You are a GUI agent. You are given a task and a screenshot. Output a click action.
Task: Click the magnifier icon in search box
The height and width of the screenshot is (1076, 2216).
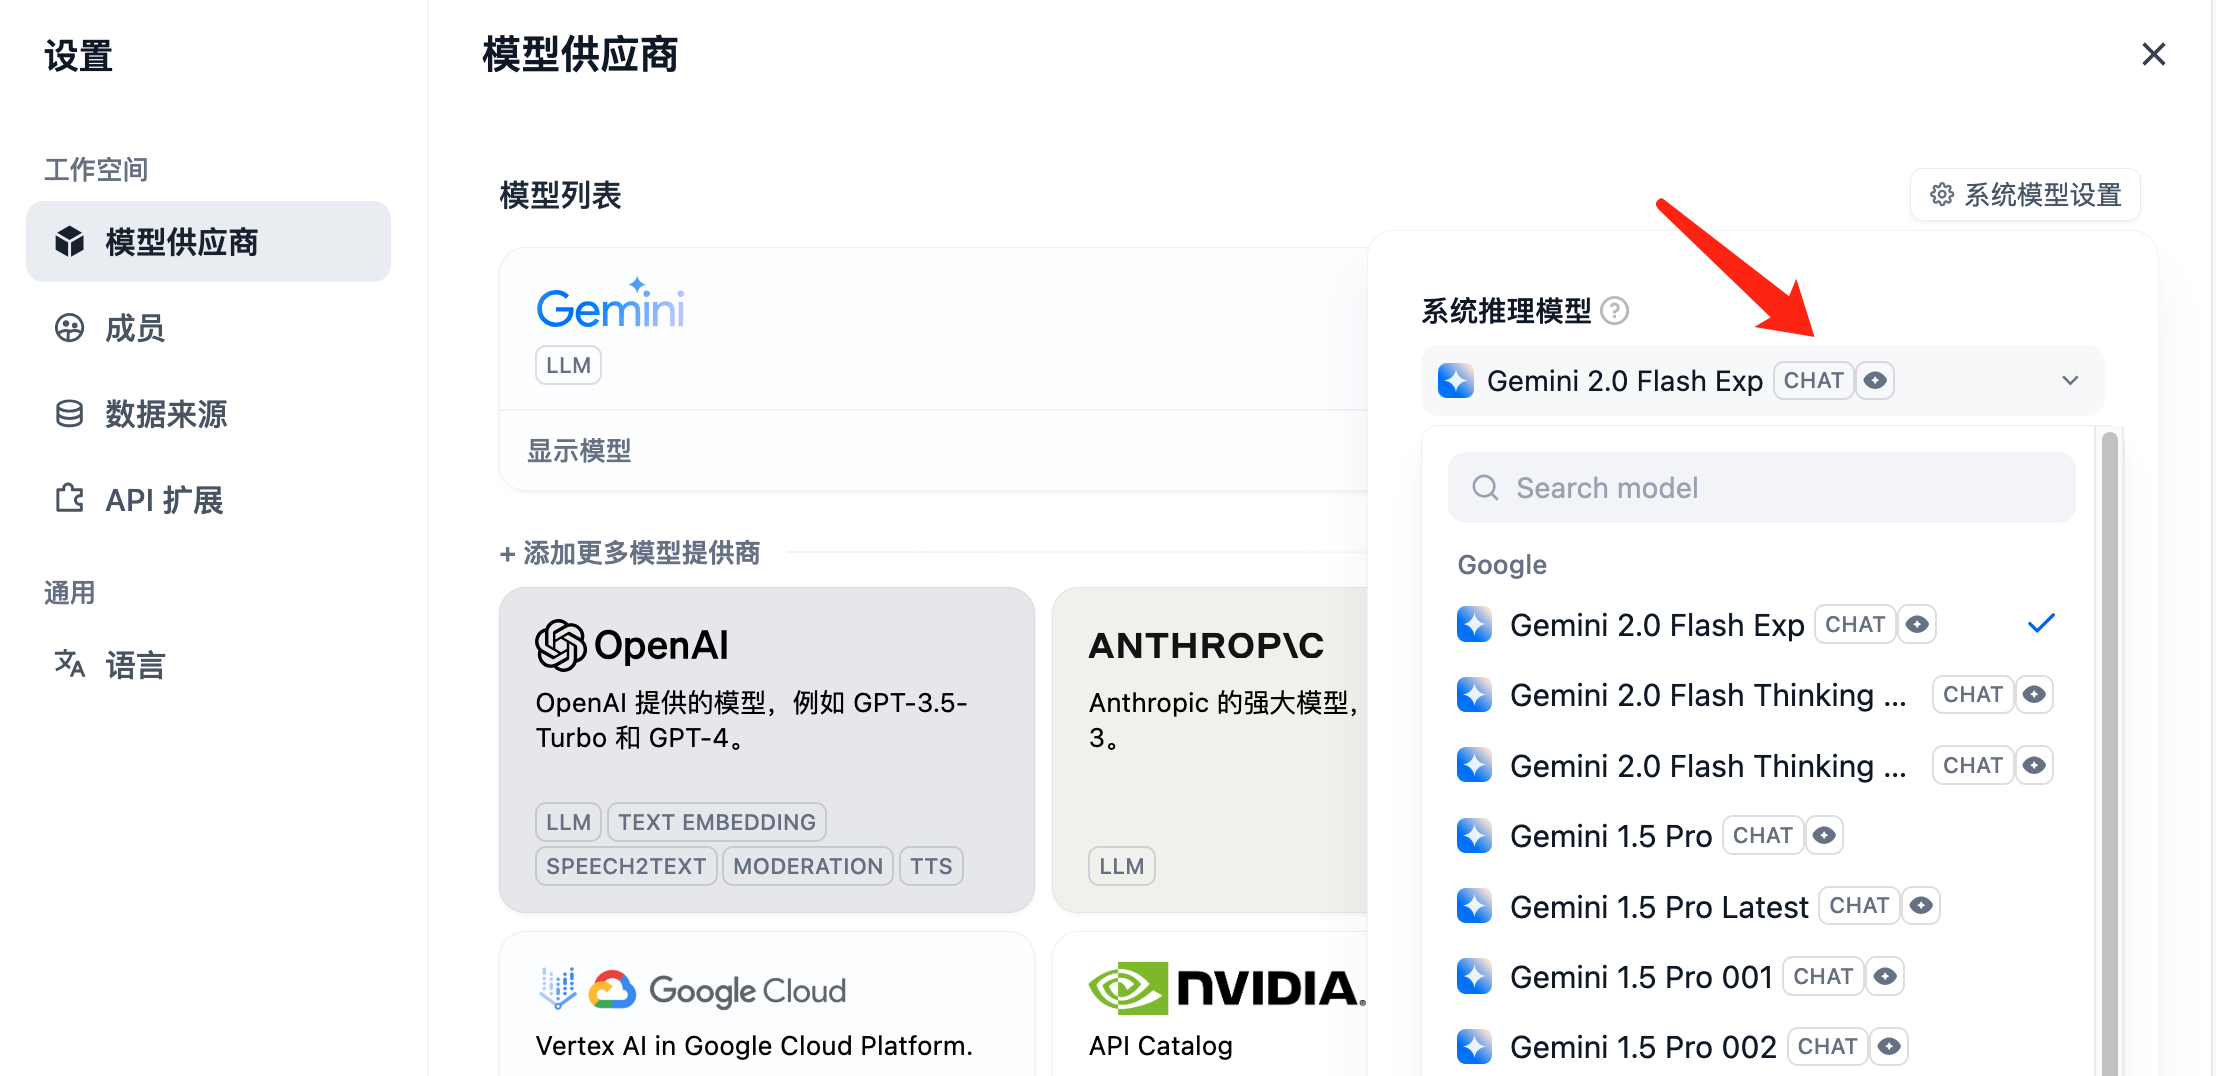[1485, 488]
